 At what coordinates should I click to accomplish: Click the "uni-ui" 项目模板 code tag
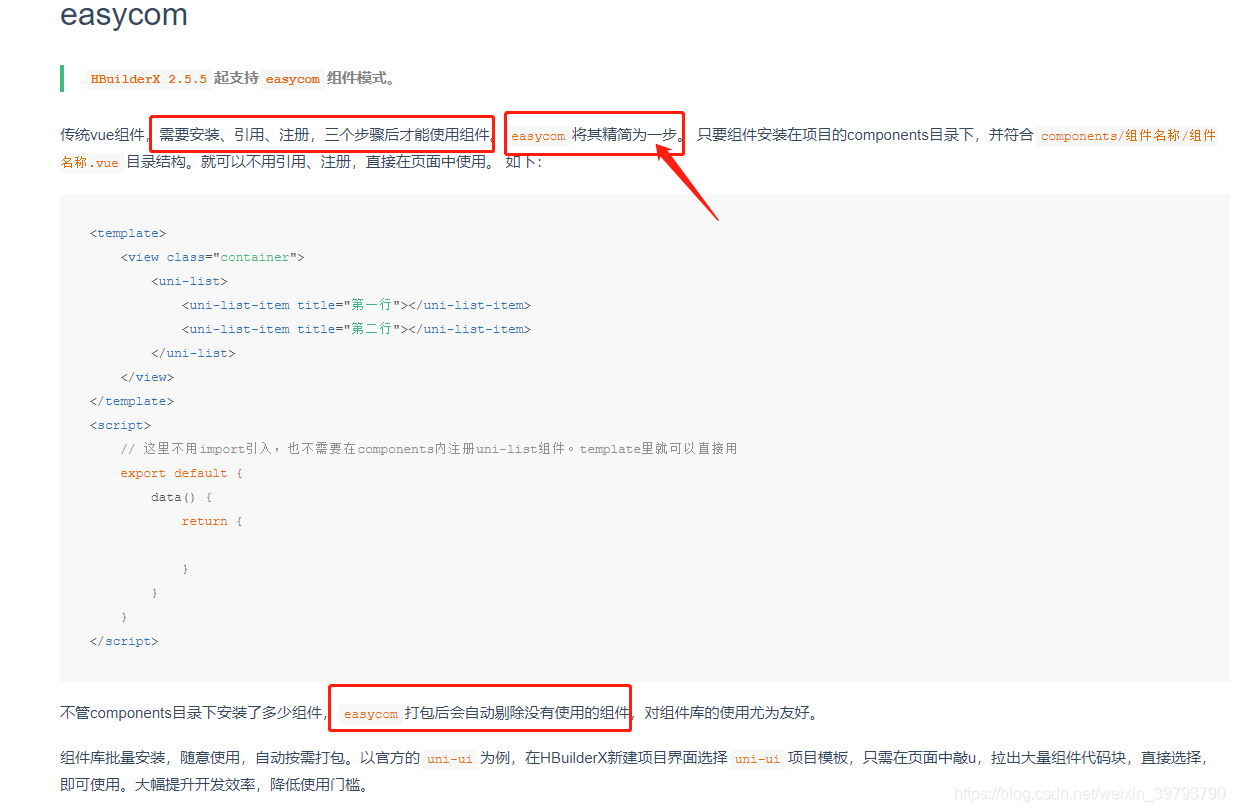pyautogui.click(x=758, y=758)
